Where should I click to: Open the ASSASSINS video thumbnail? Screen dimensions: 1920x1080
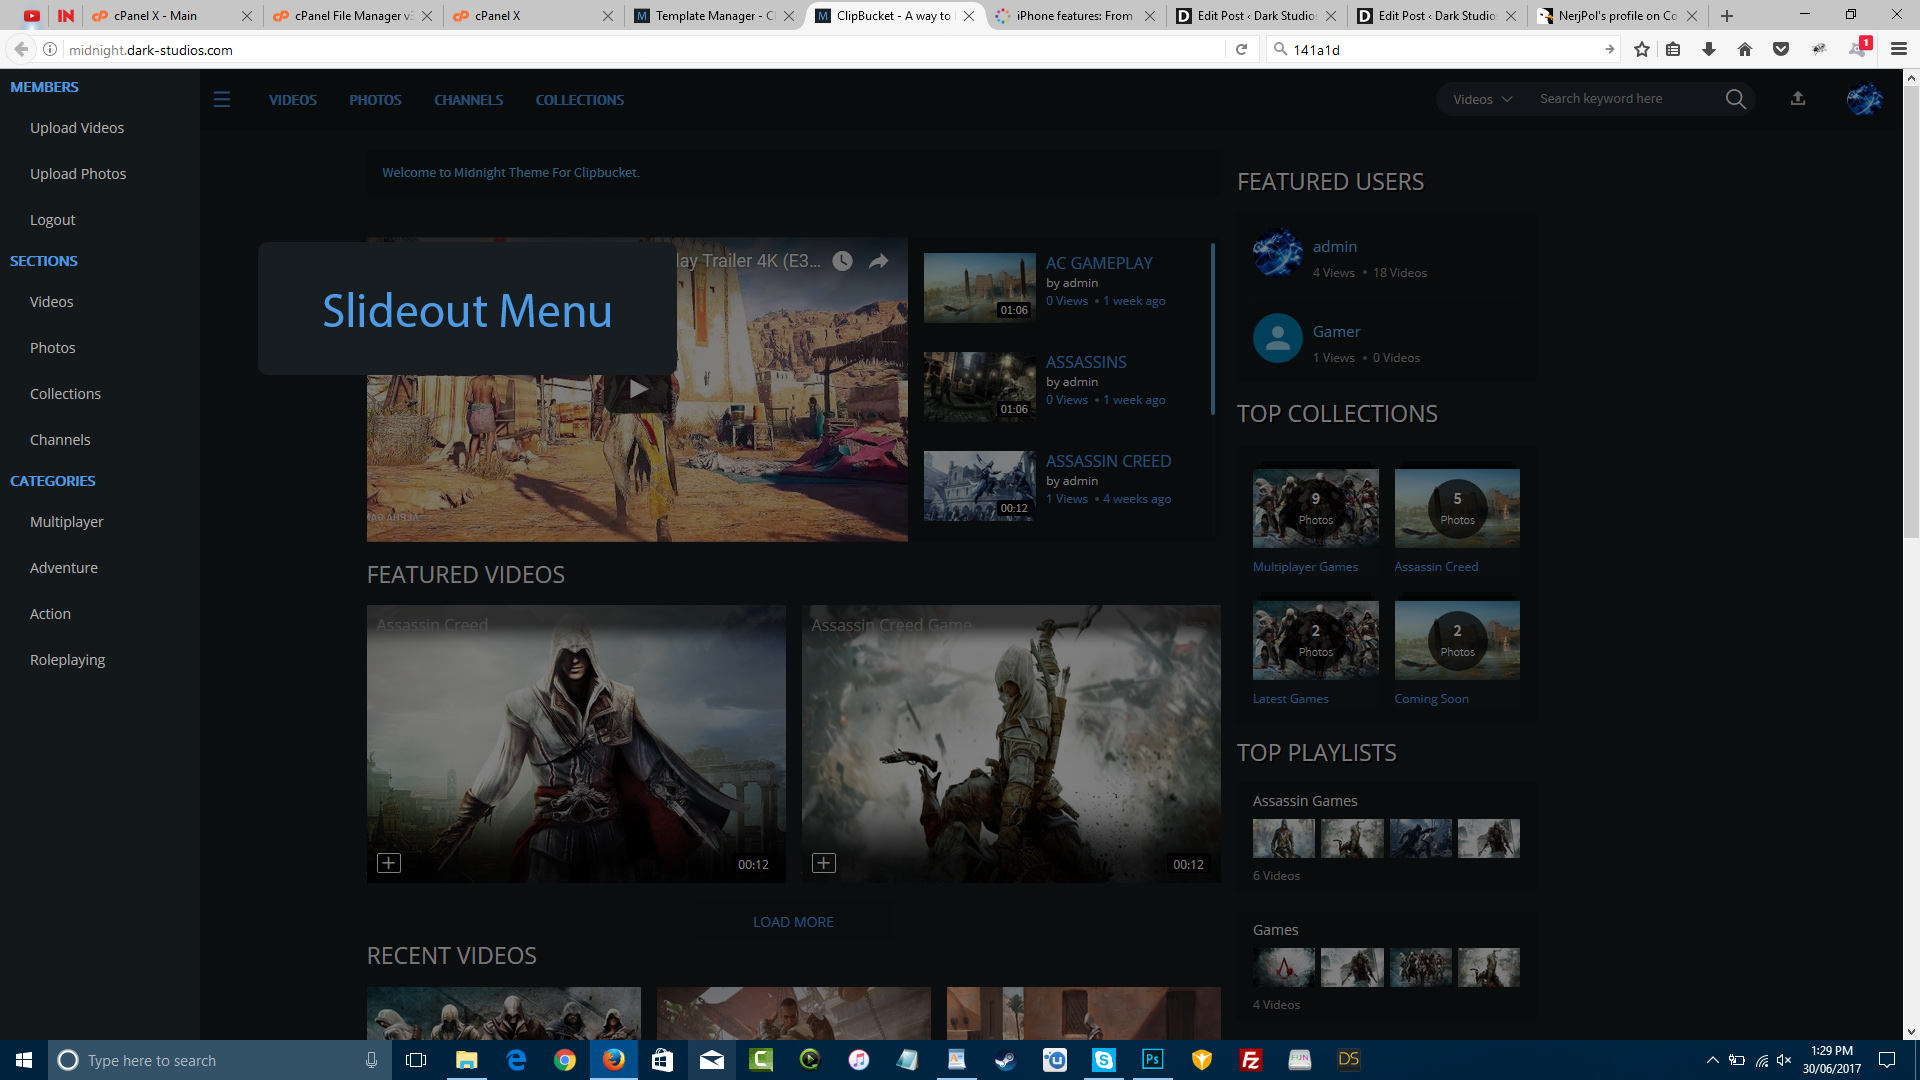coord(980,386)
